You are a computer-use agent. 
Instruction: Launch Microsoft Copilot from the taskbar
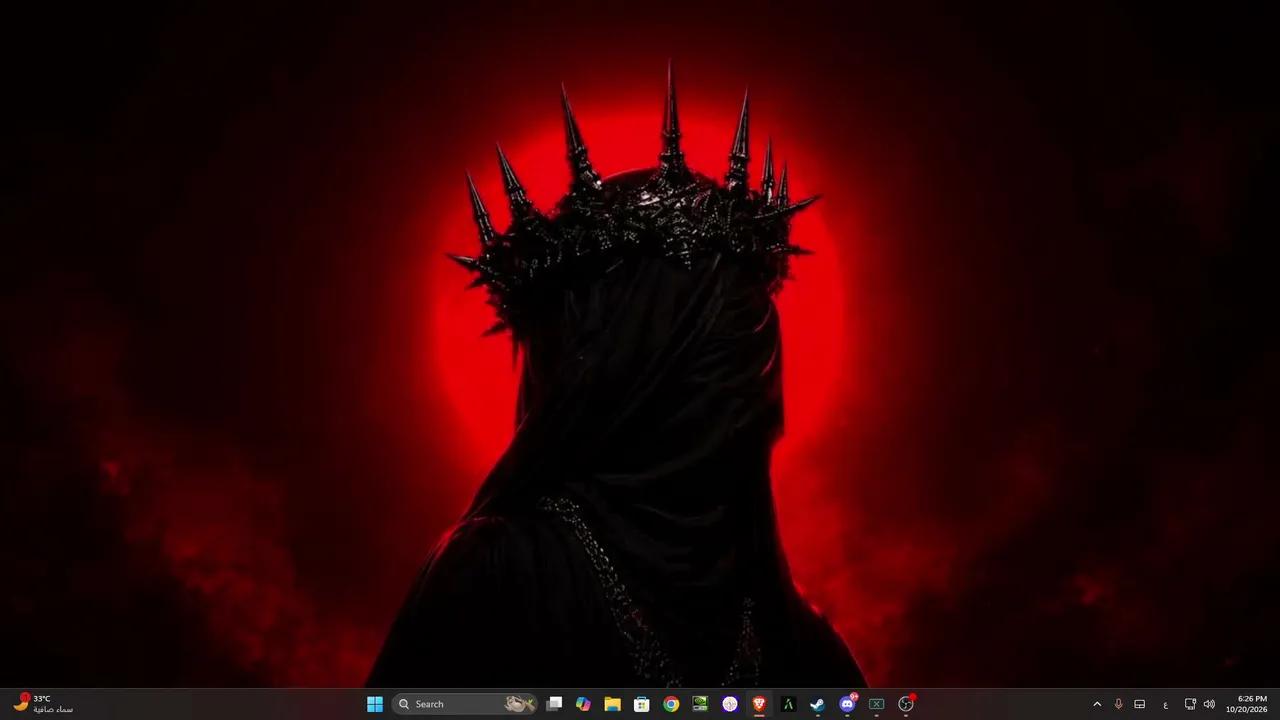[583, 704]
